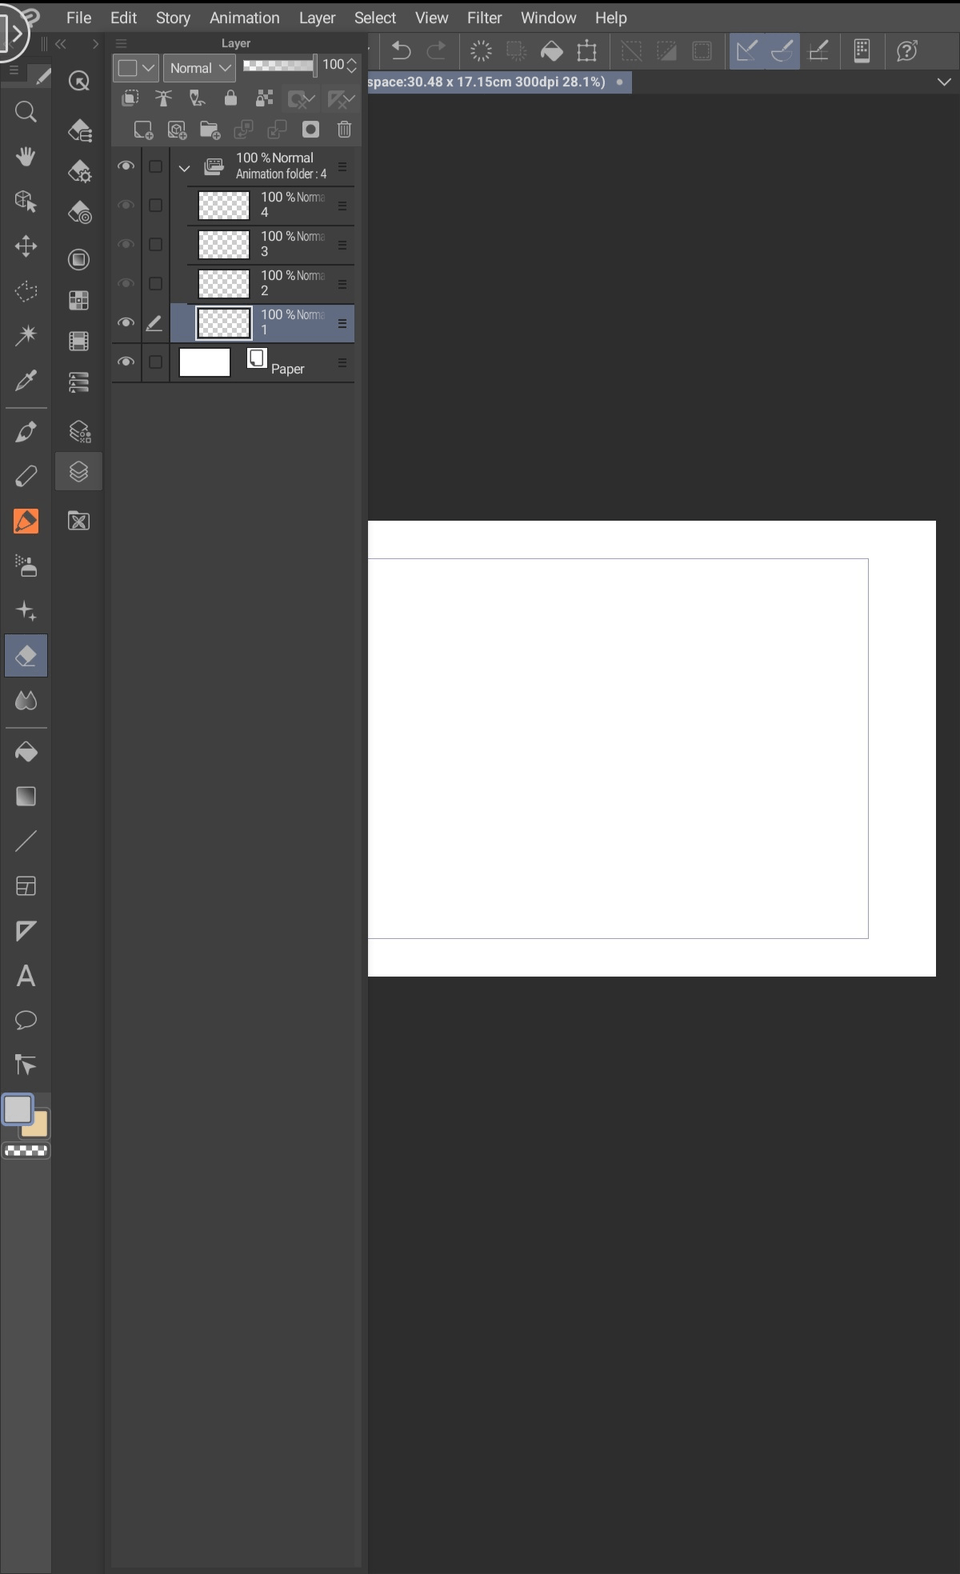Toggle Lock Layer padlock icon
Image resolution: width=960 pixels, height=1574 pixels.
click(231, 98)
